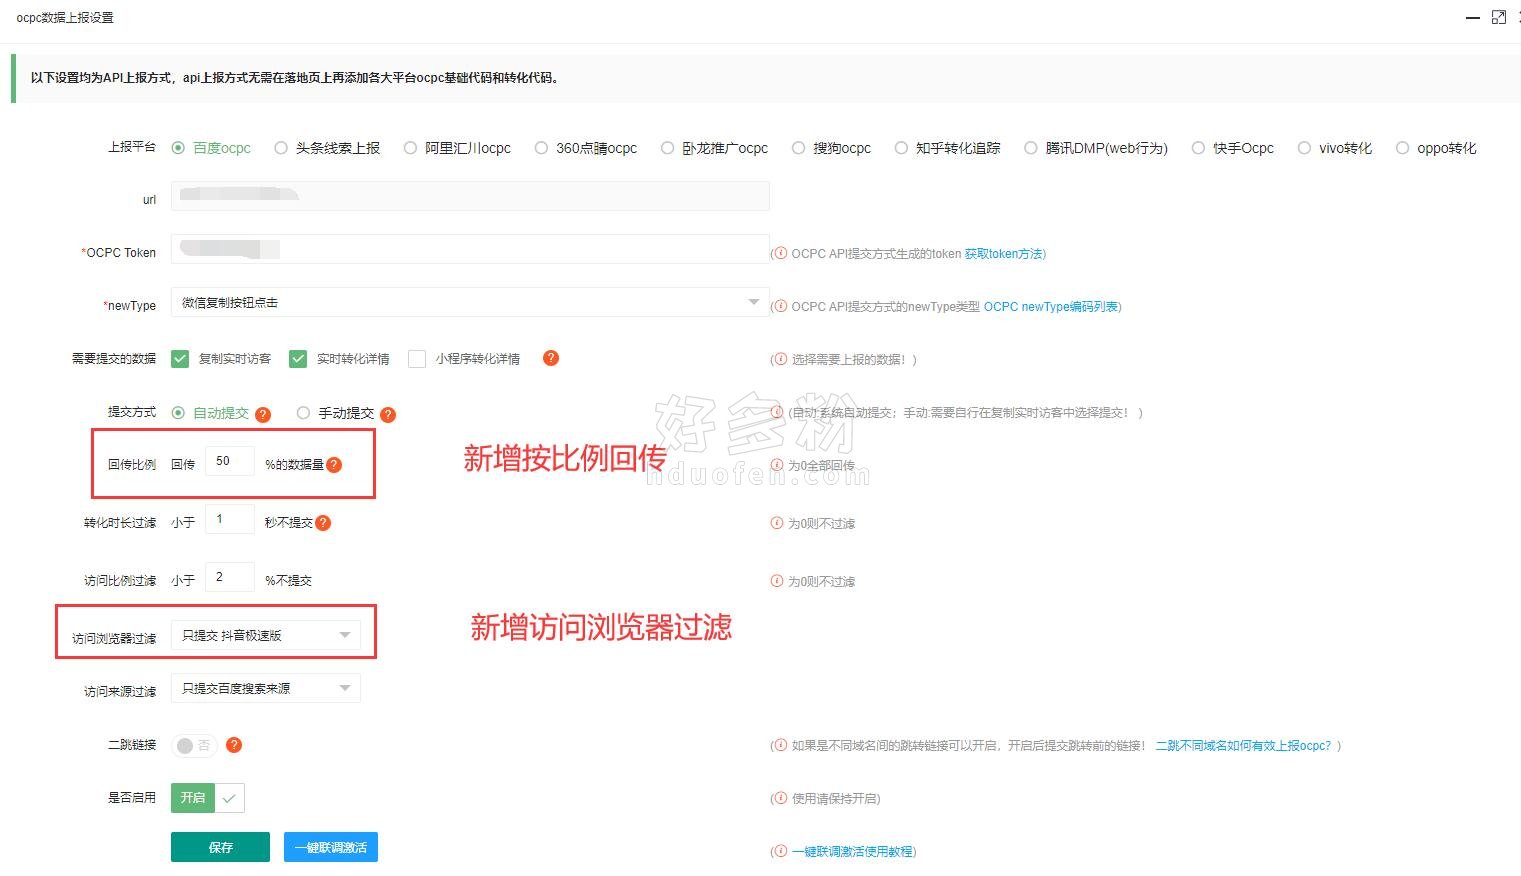
Task: Click 一键联调激活 button
Action: [330, 847]
